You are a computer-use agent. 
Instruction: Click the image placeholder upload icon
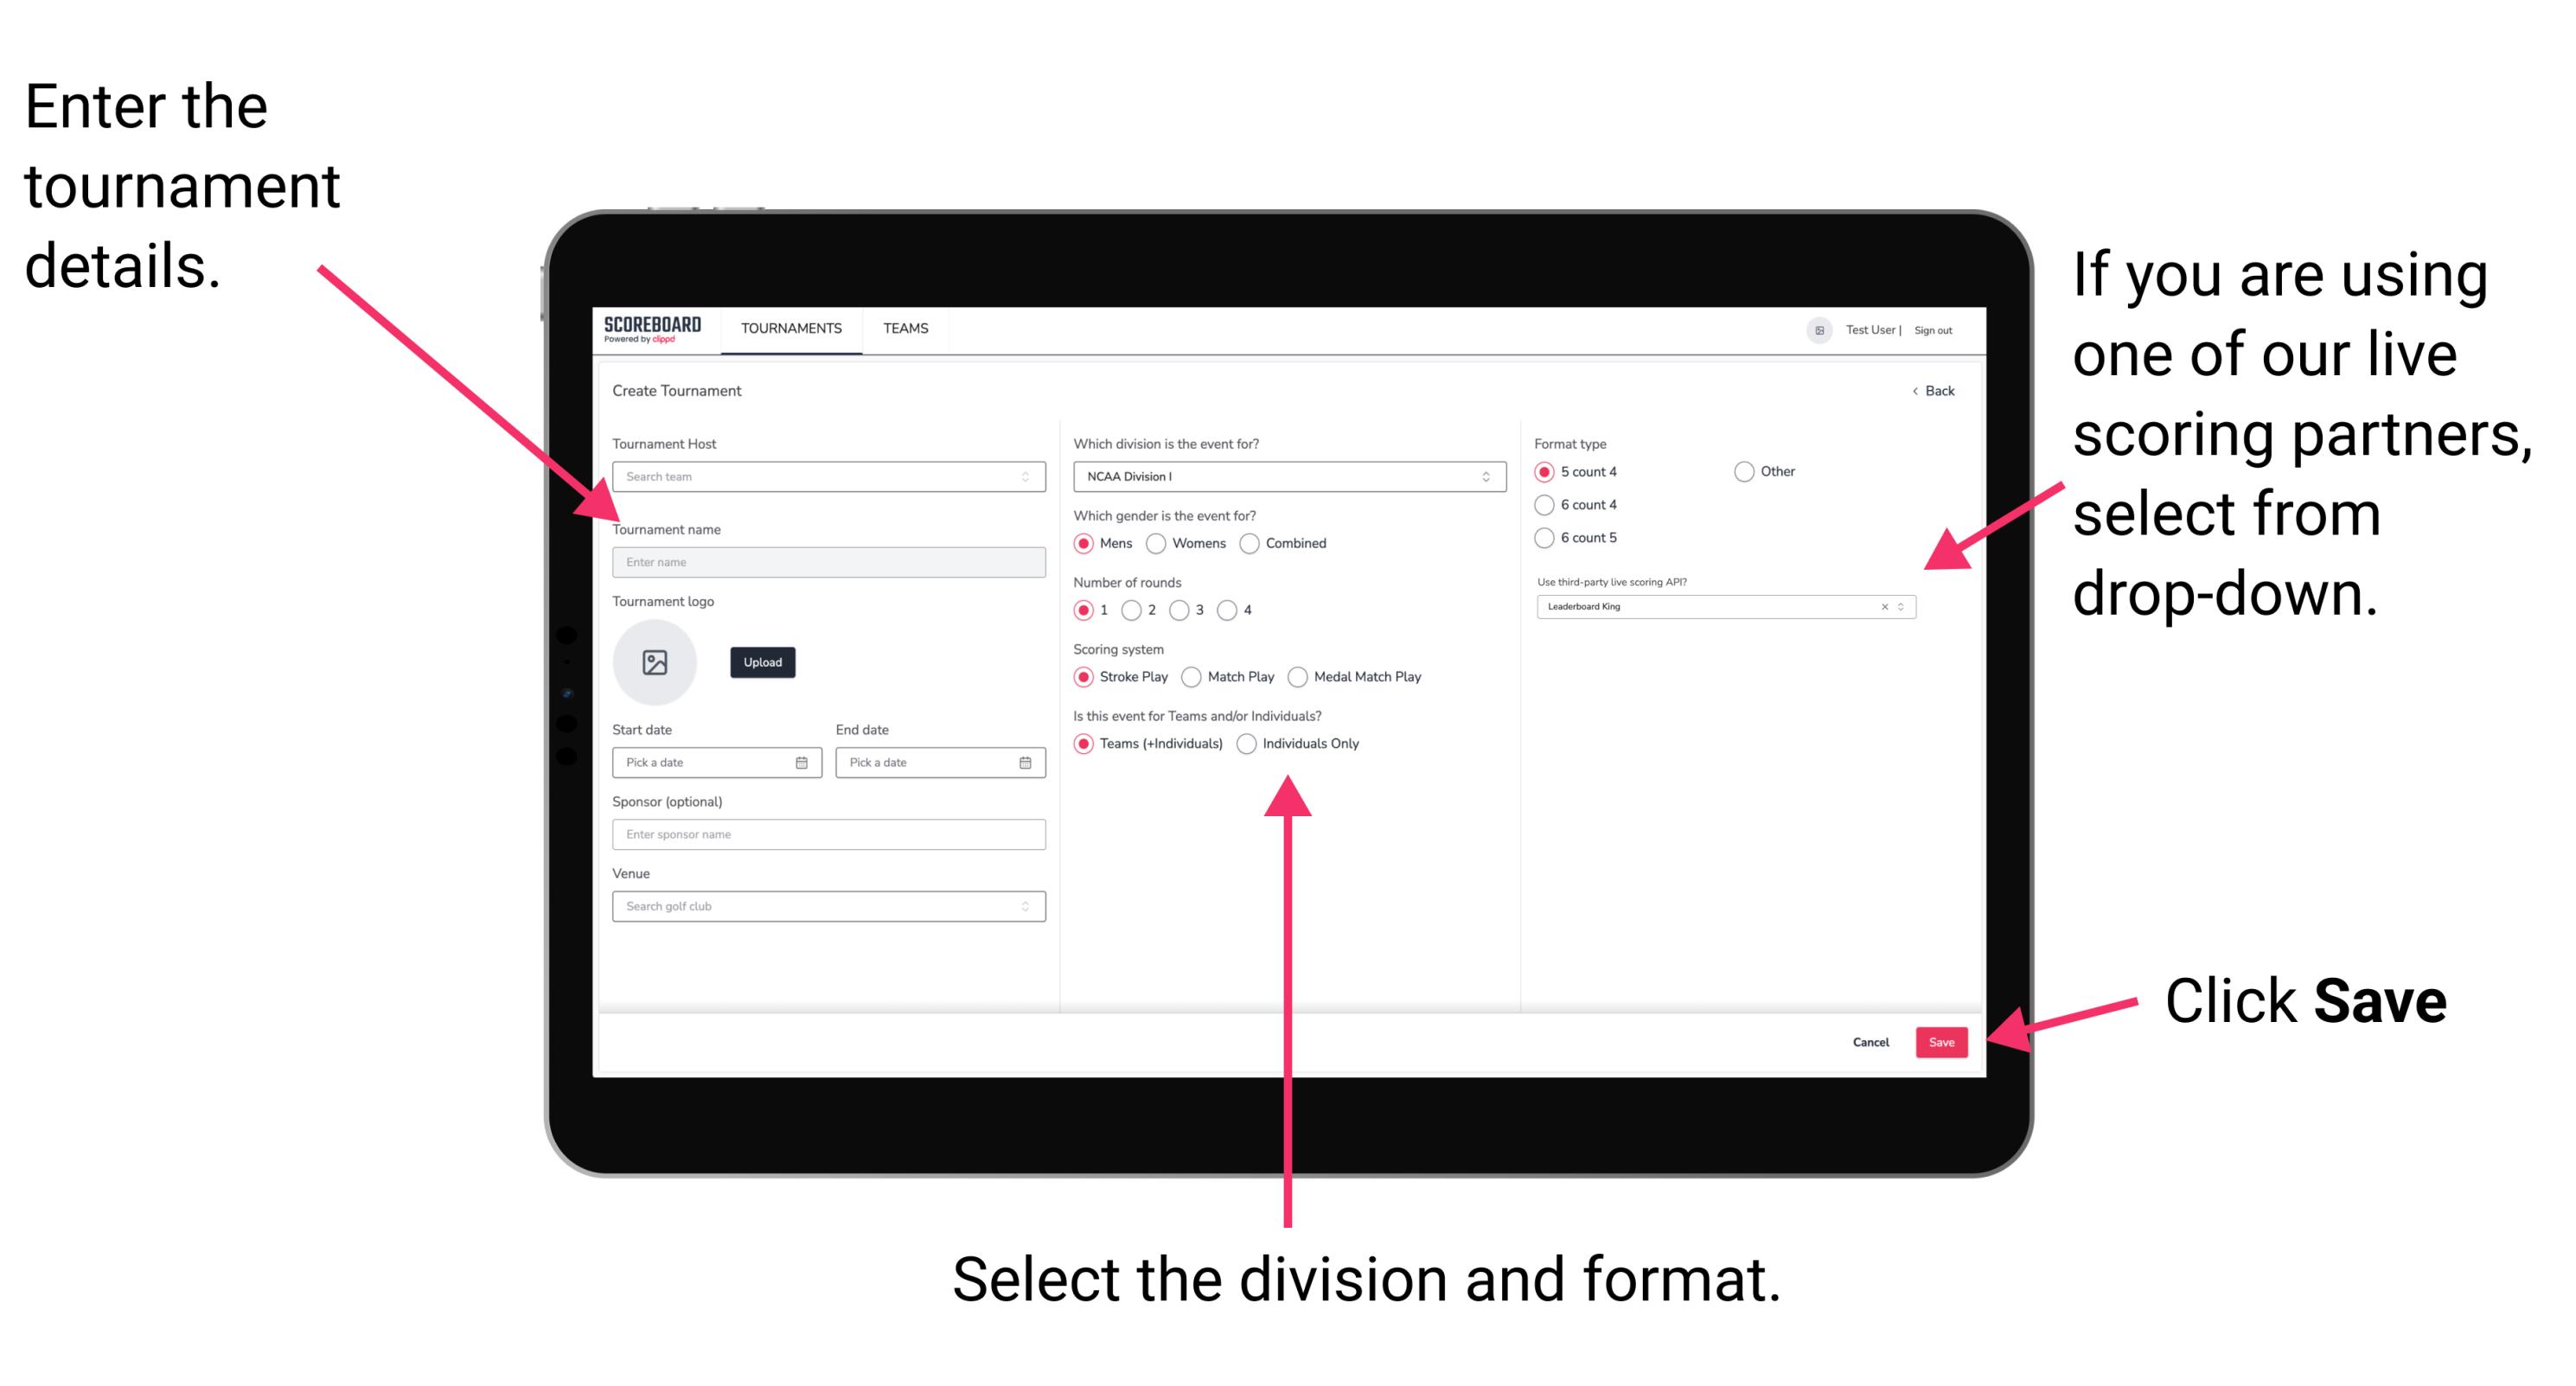[654, 662]
